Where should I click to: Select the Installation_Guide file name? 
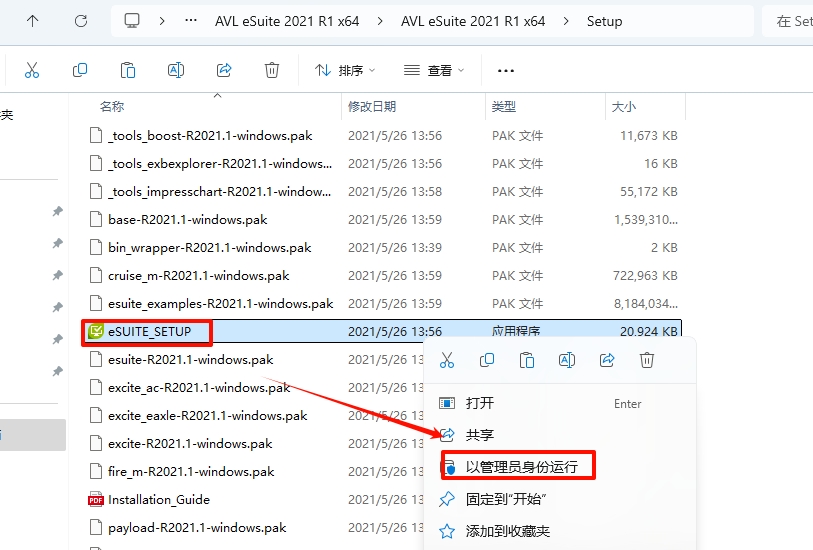click(x=159, y=500)
